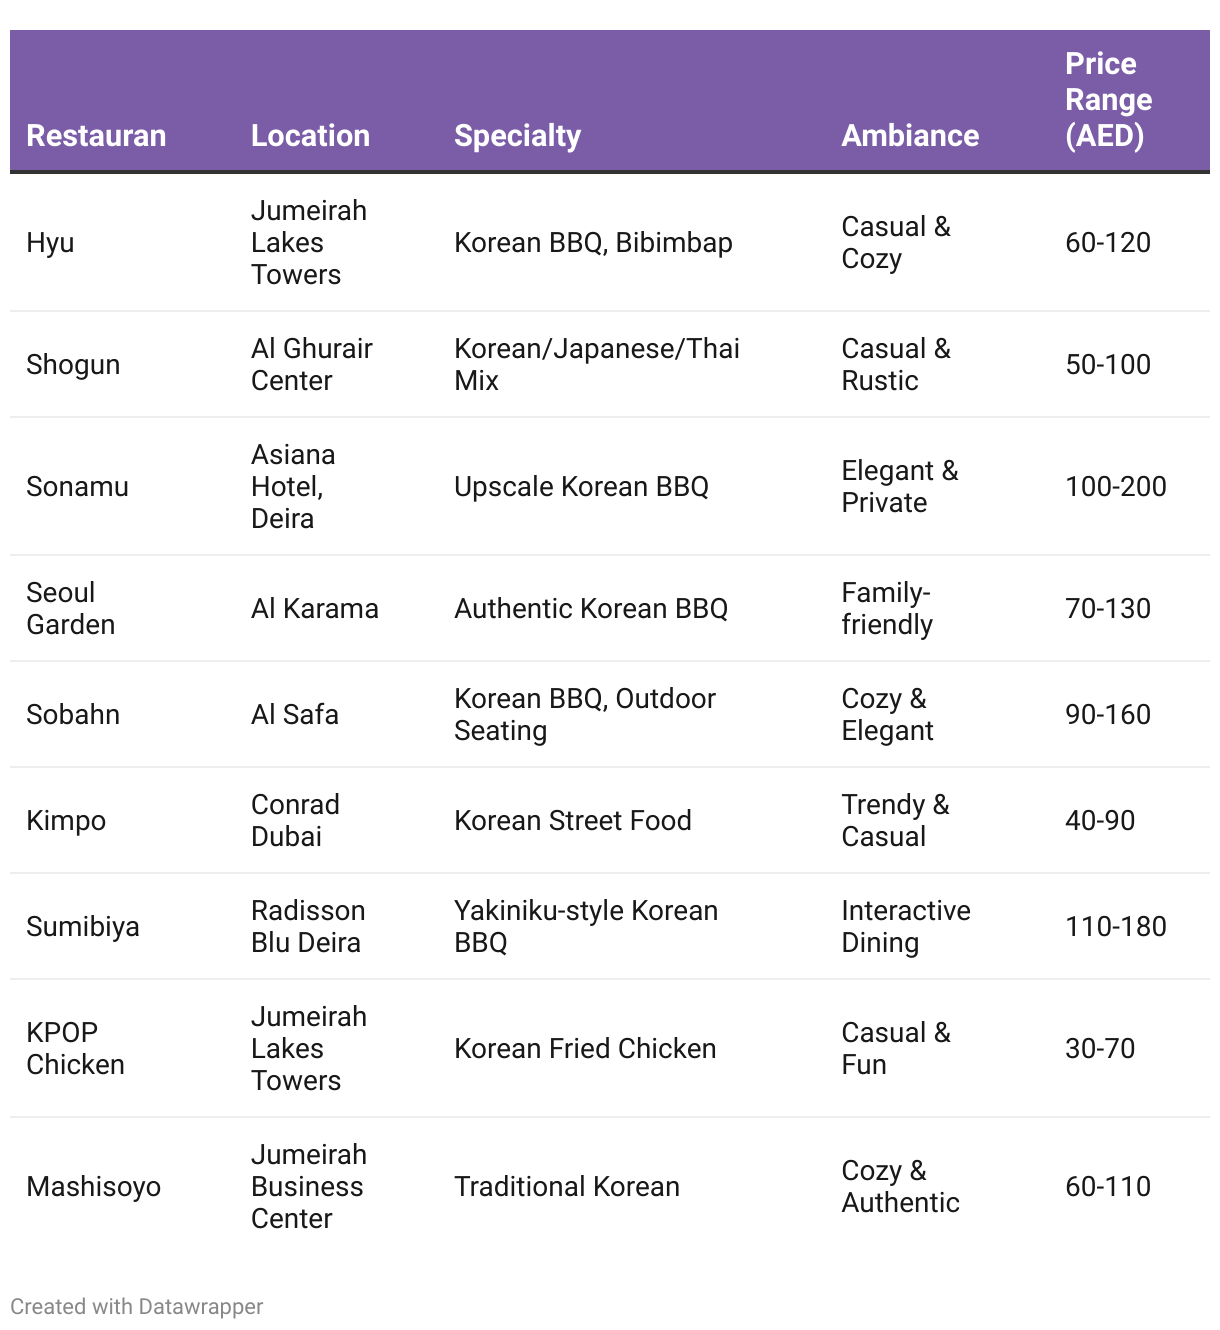
Task: Select the Ambiance column header
Action: 910,136
